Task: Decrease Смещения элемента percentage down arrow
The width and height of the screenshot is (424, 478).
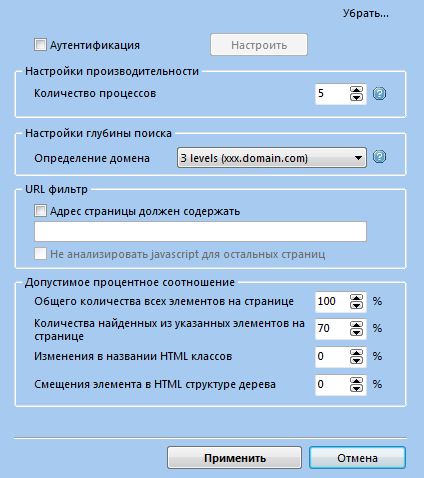Action: click(x=356, y=388)
